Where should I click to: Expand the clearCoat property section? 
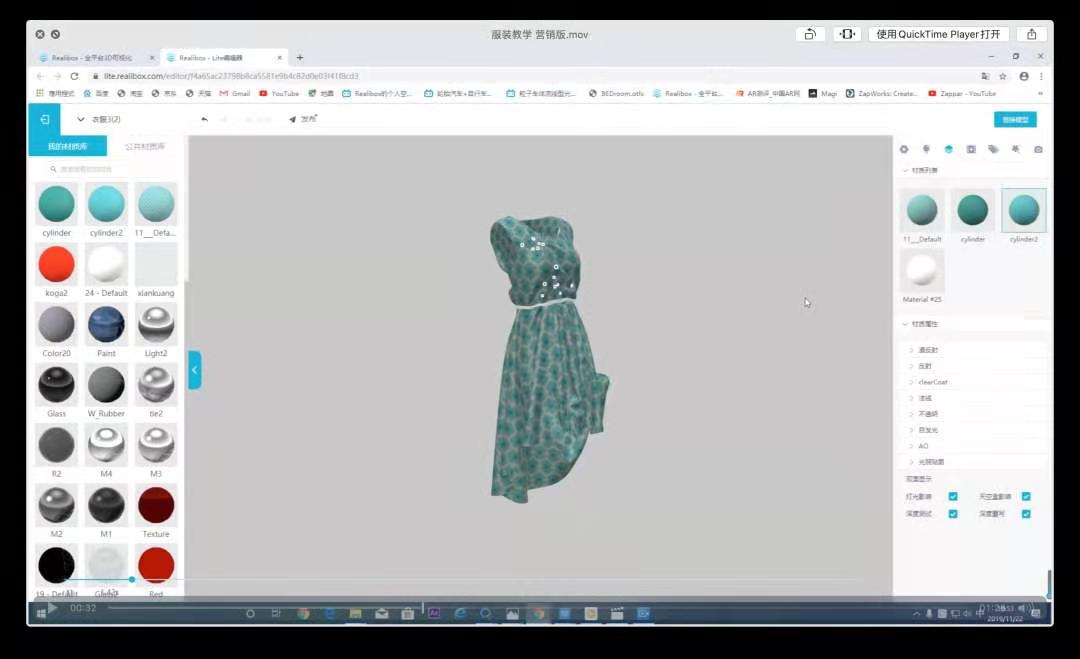932,382
